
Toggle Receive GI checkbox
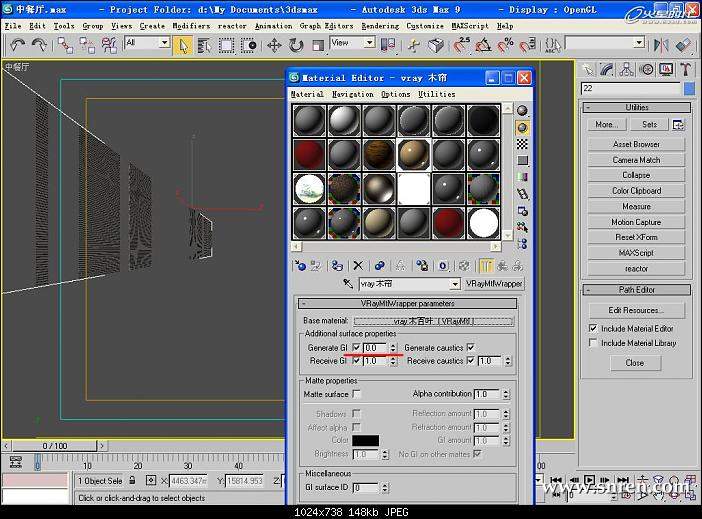[356, 360]
